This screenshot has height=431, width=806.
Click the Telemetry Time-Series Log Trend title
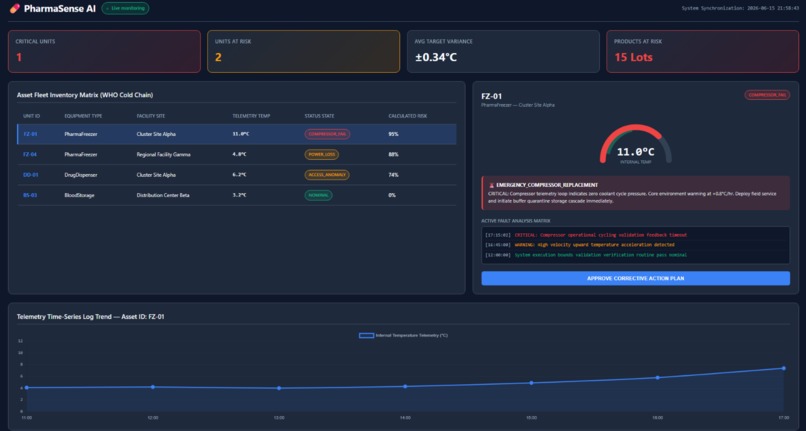click(90, 317)
